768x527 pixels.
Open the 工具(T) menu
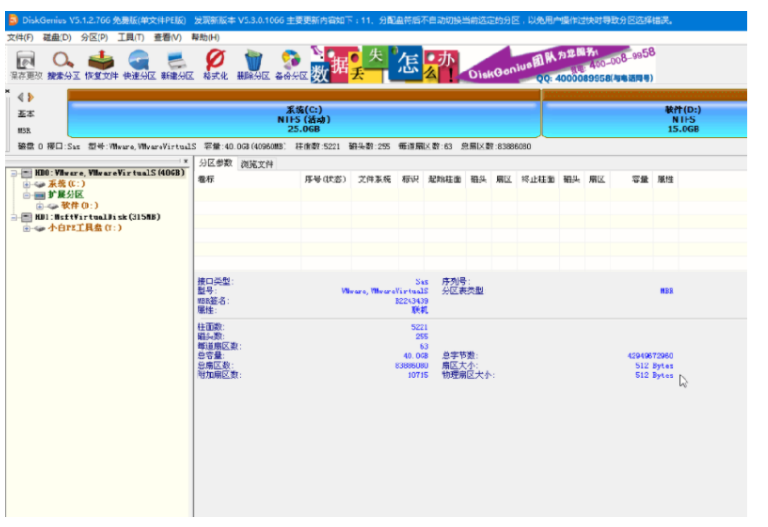pyautogui.click(x=130, y=37)
